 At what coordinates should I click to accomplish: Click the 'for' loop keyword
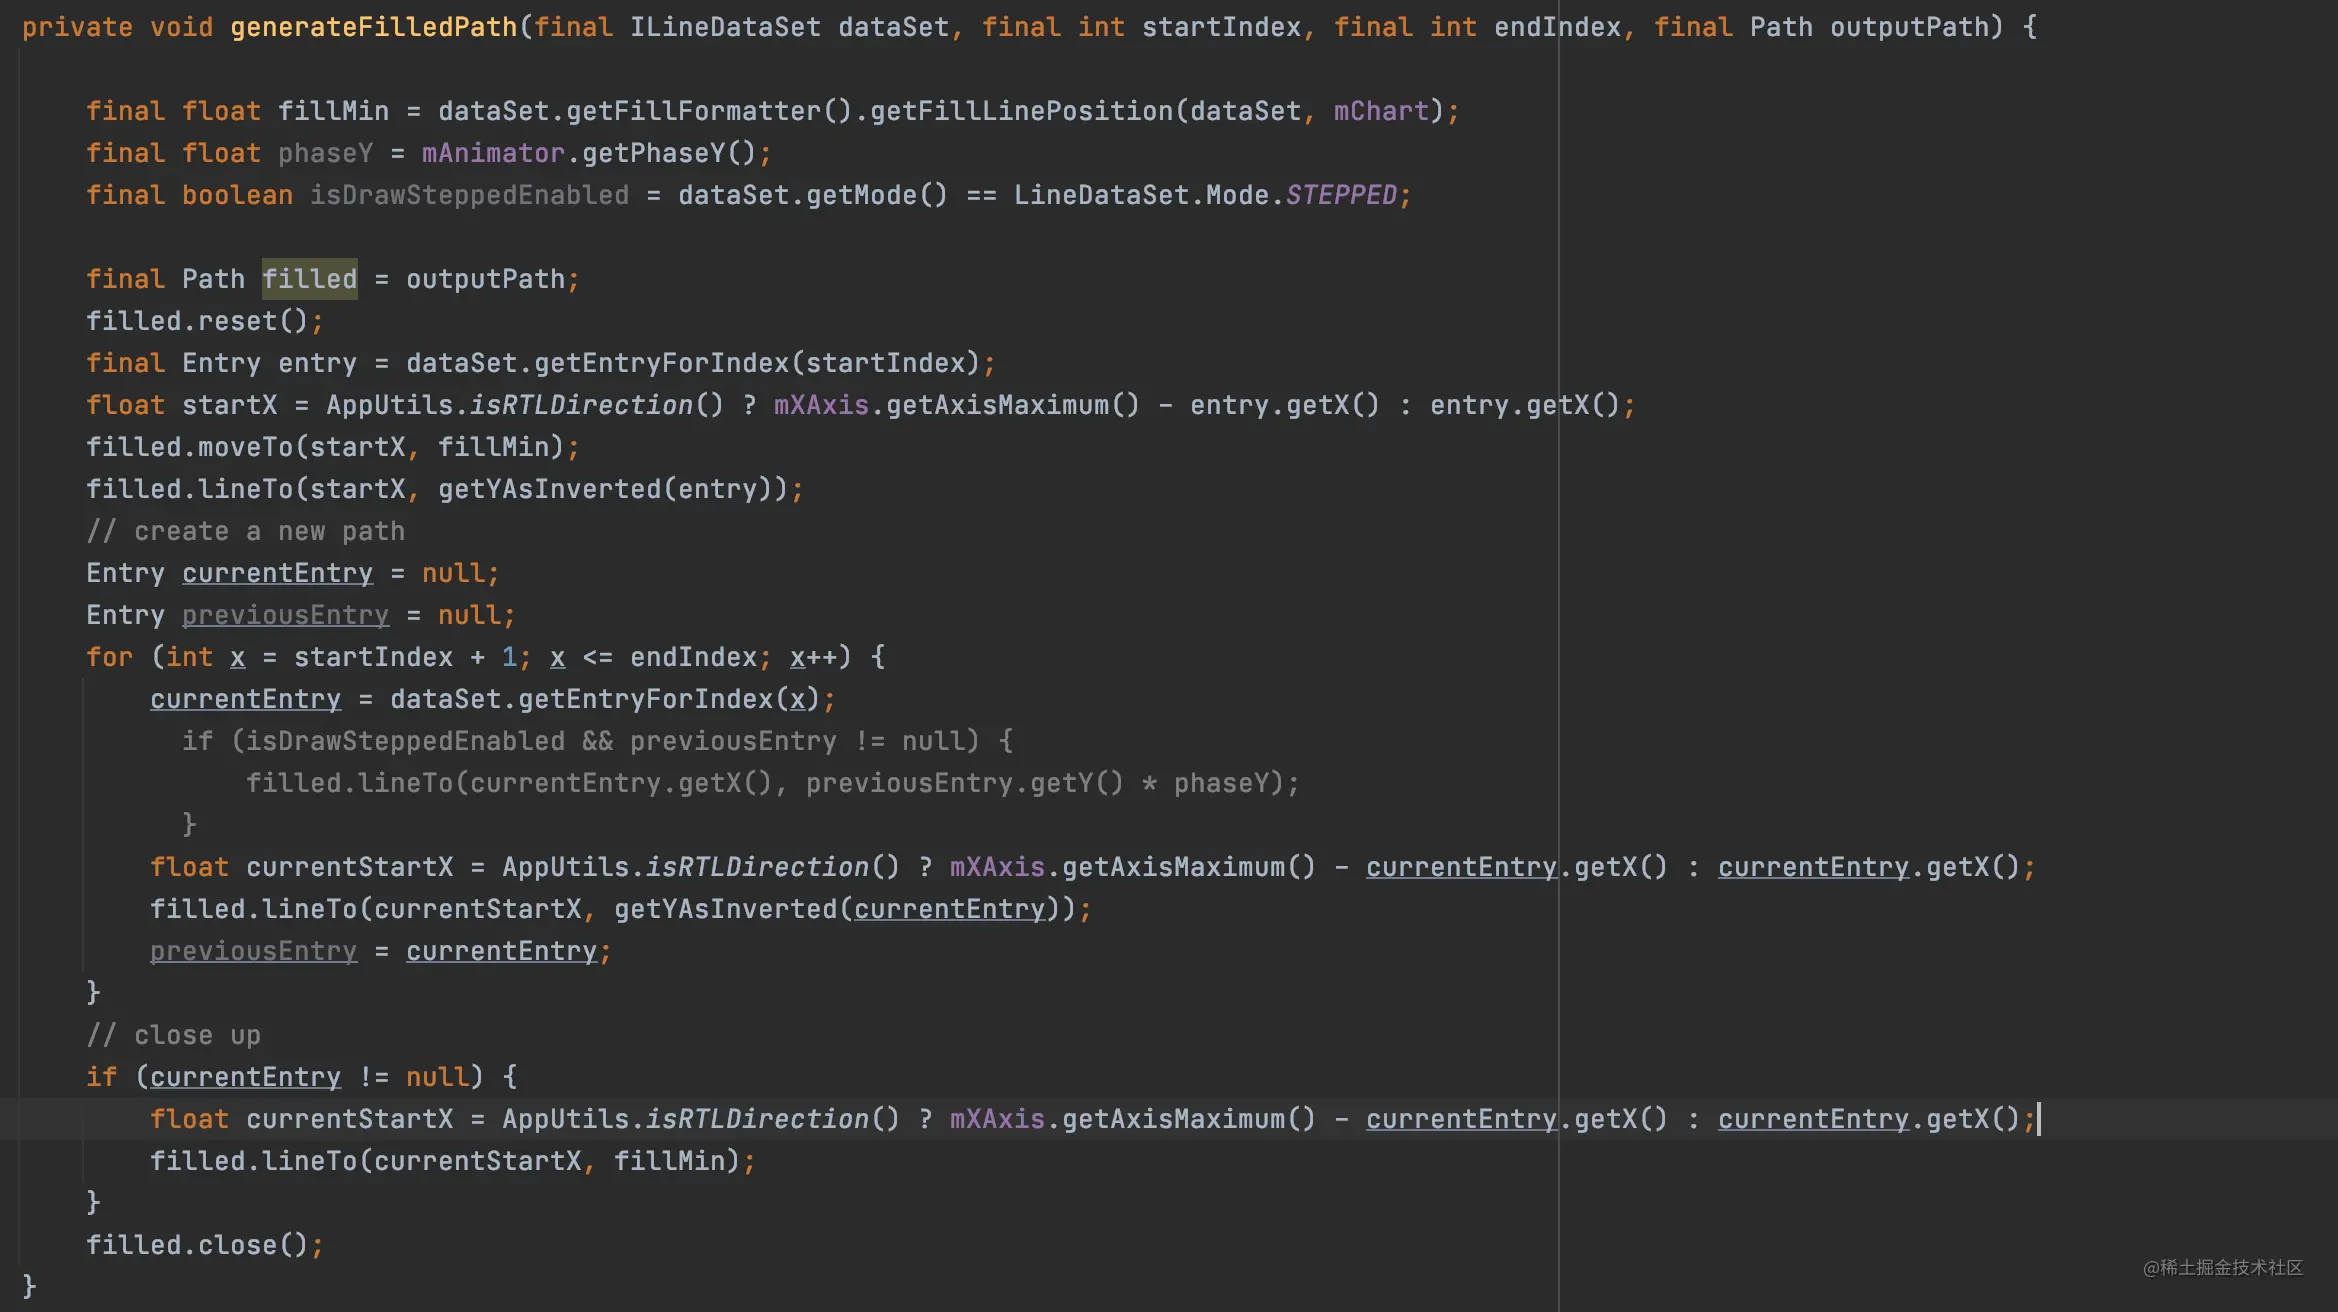pos(109,657)
